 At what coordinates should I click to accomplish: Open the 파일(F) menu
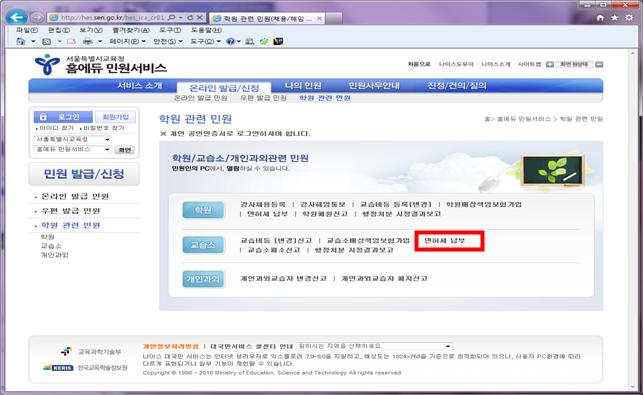[27, 30]
